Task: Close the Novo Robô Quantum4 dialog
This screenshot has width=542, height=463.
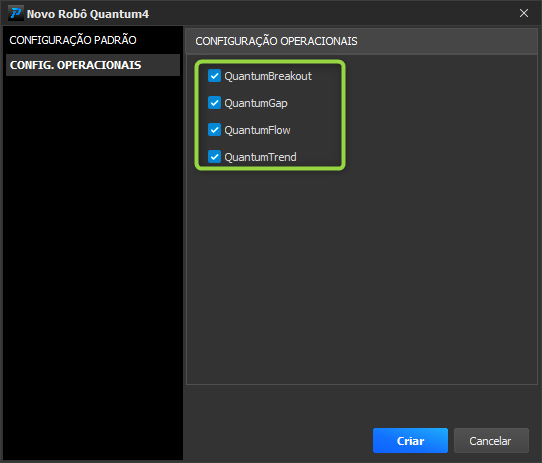Action: [x=524, y=13]
